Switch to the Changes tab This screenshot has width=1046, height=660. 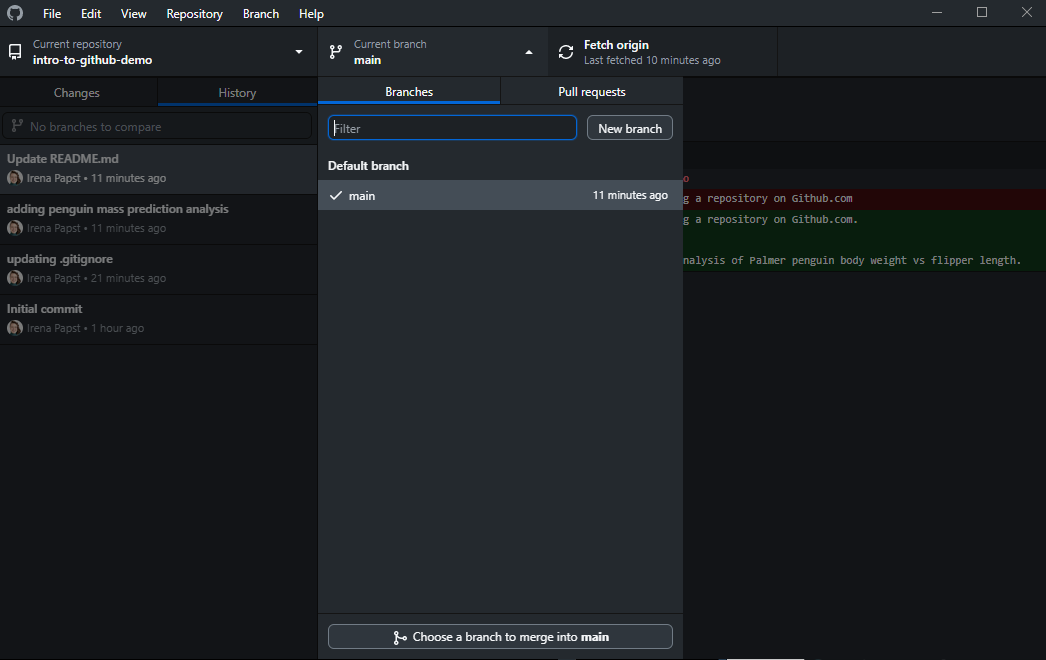click(77, 93)
